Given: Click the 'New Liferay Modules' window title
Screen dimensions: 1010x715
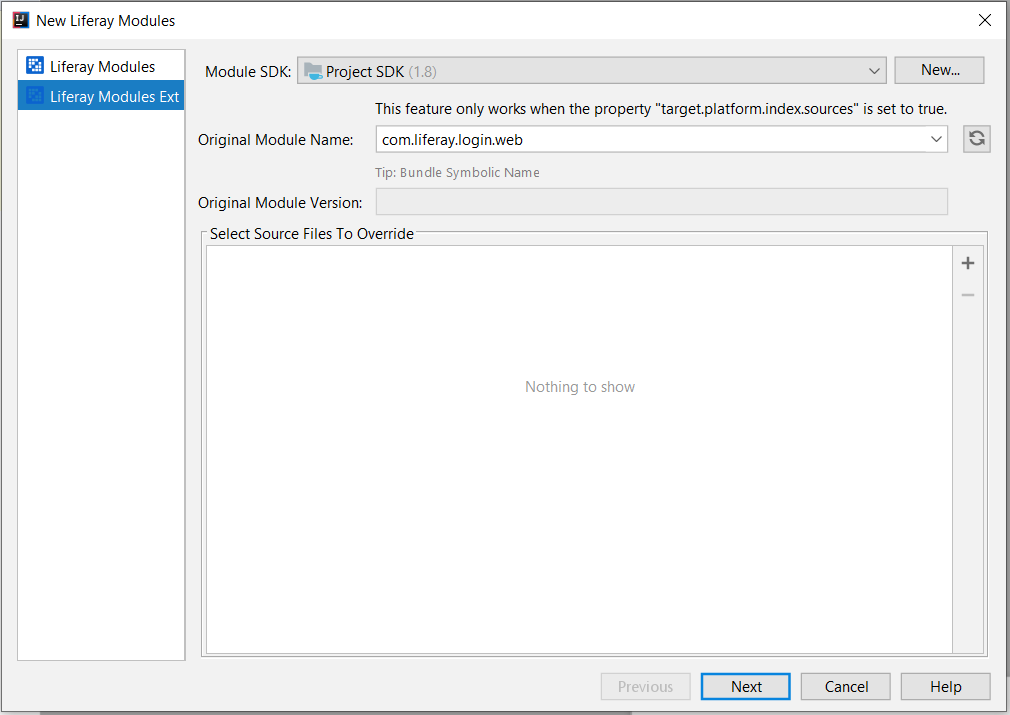Looking at the screenshot, I should pyautogui.click(x=106, y=21).
